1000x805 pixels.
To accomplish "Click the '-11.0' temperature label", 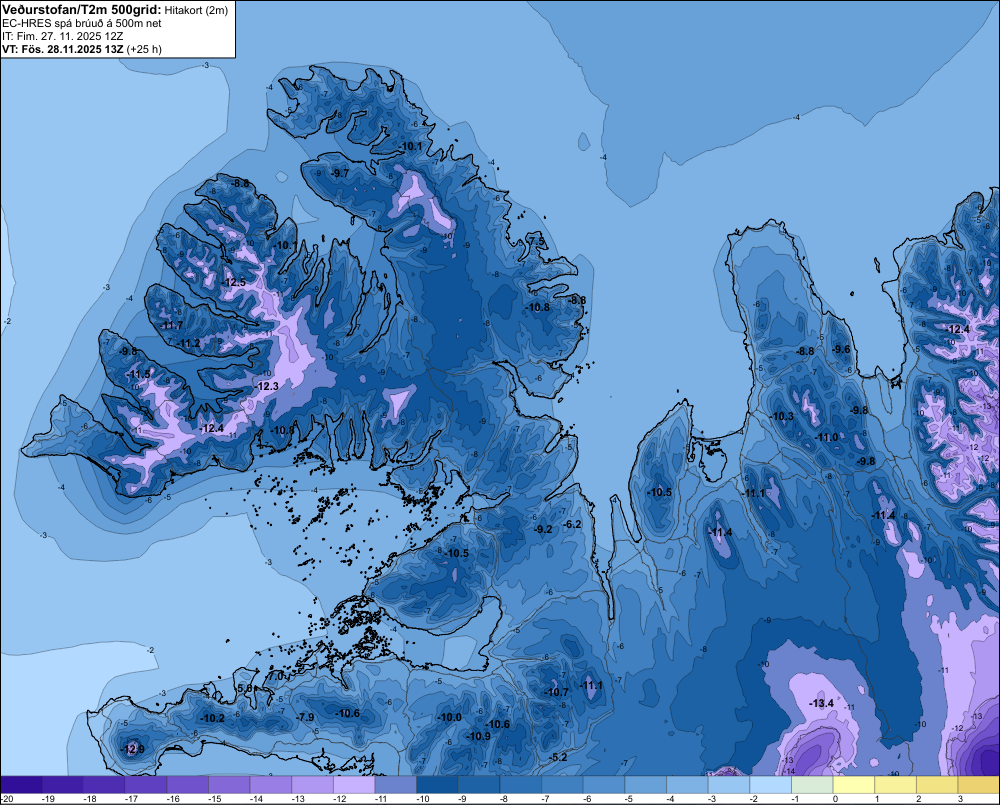I will click(x=827, y=437).
